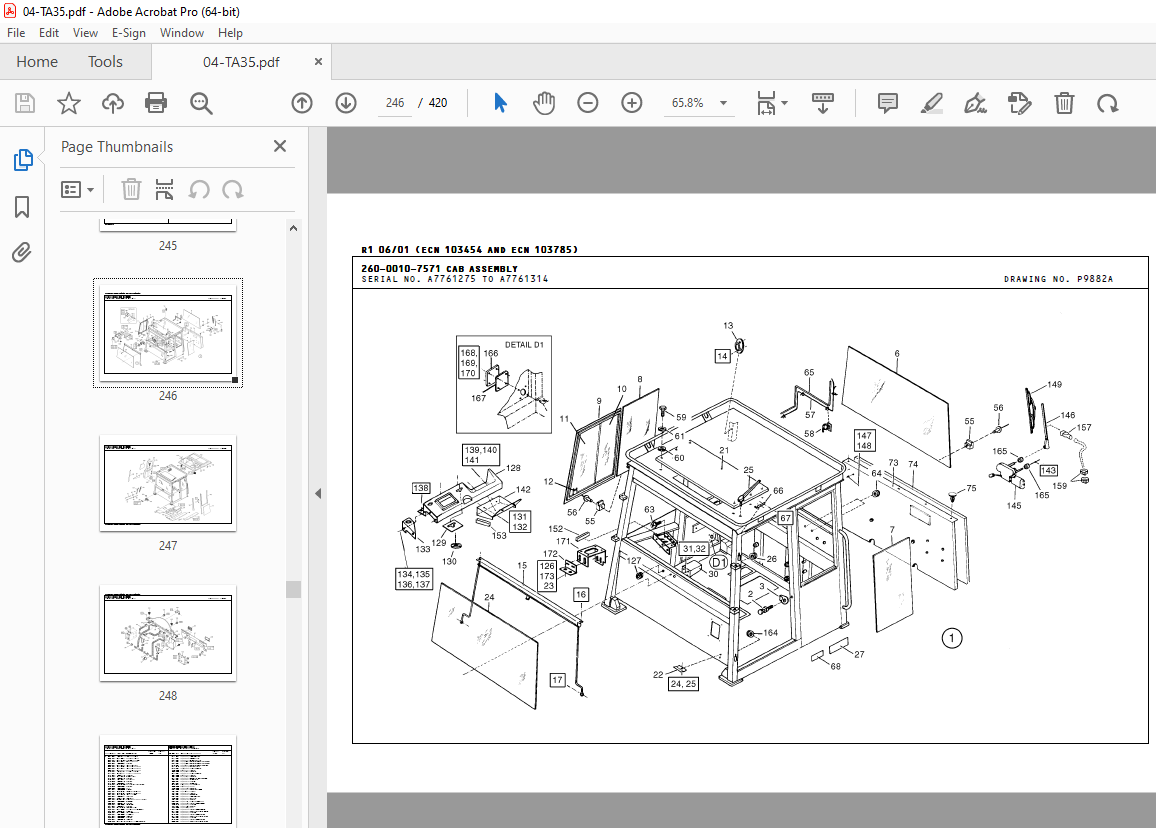Open the Sign document pen tool
The height and width of the screenshot is (828, 1156).
[975, 103]
